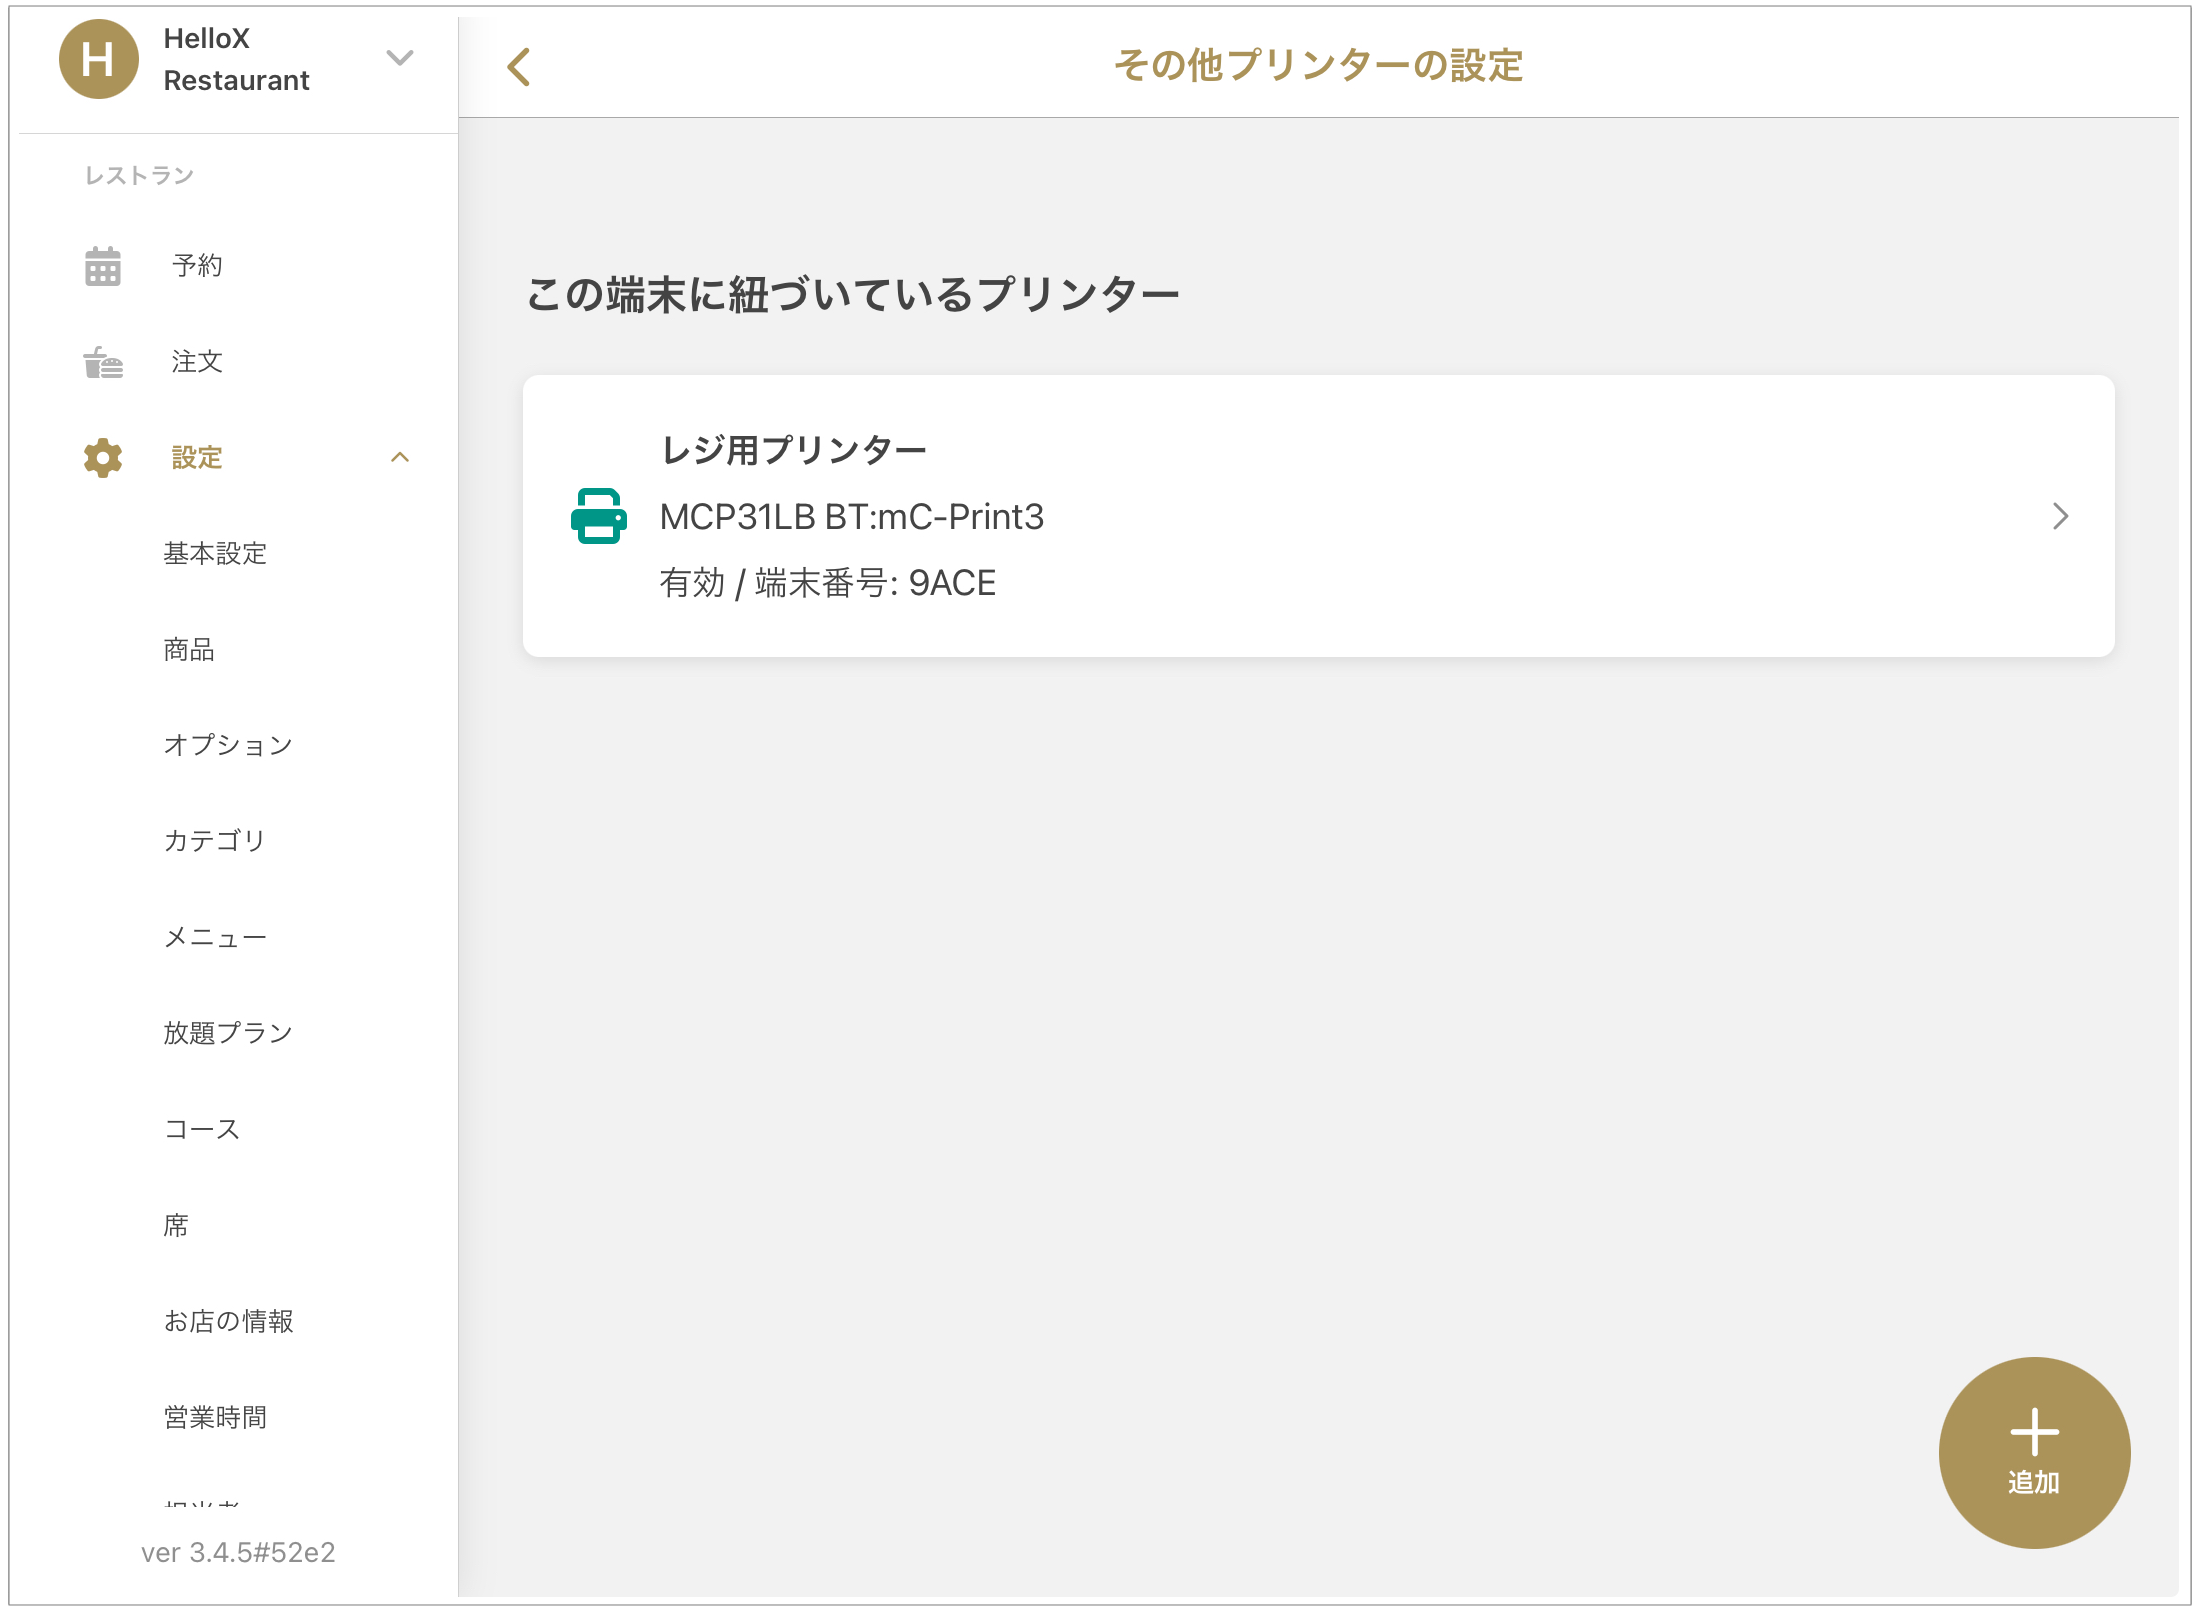Click the calendar icon next to 予約
2198x1612 pixels.
[x=102, y=266]
